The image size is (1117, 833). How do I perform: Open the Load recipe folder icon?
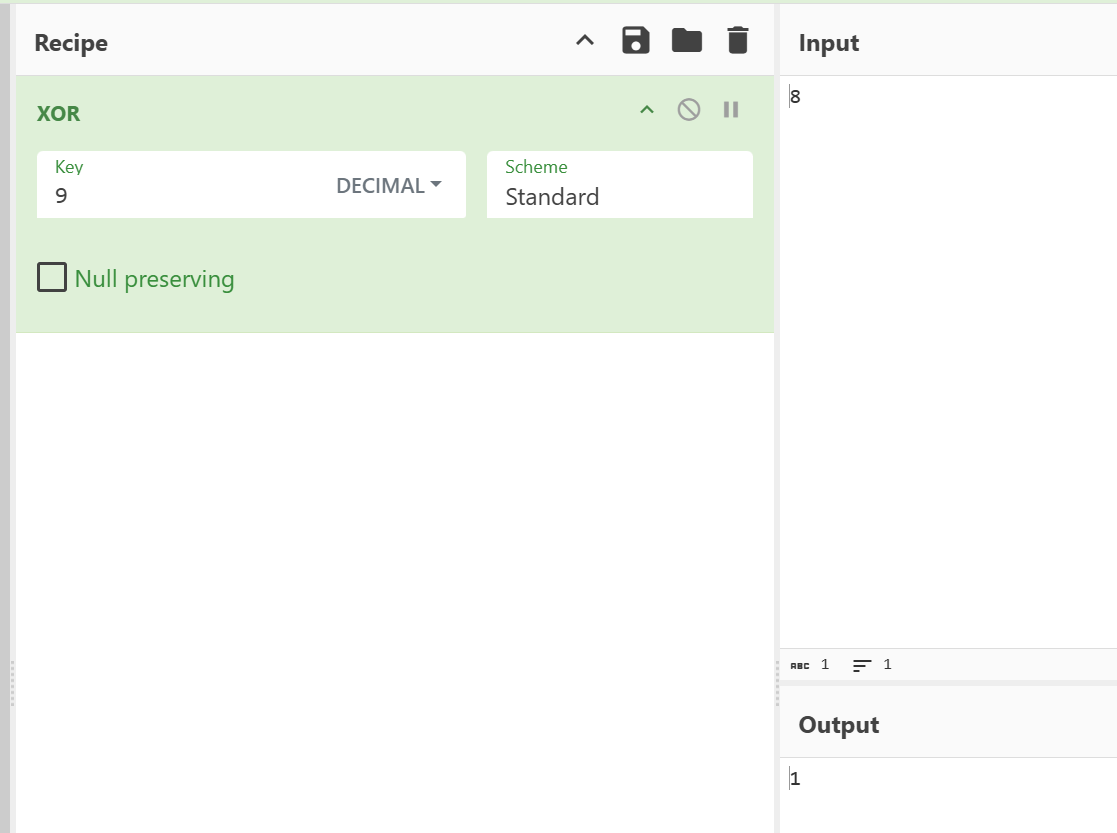[x=686, y=41]
